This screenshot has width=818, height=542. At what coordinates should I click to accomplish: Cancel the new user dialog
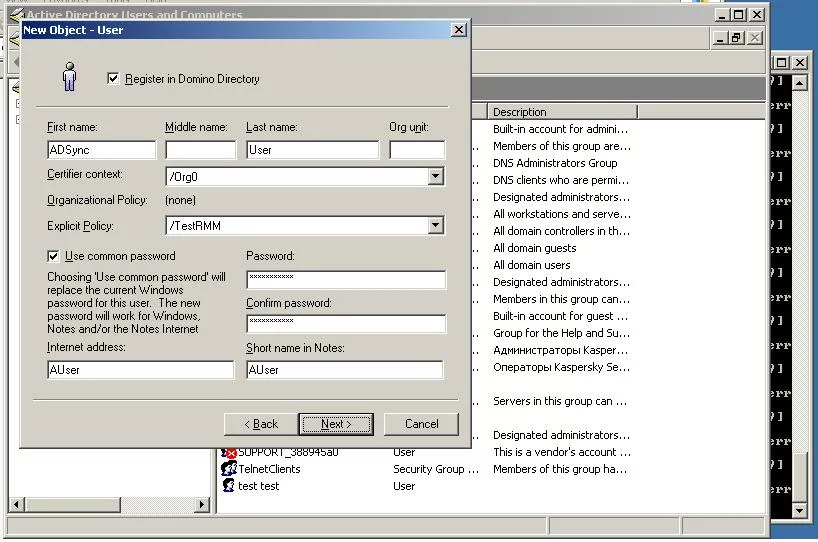[421, 424]
